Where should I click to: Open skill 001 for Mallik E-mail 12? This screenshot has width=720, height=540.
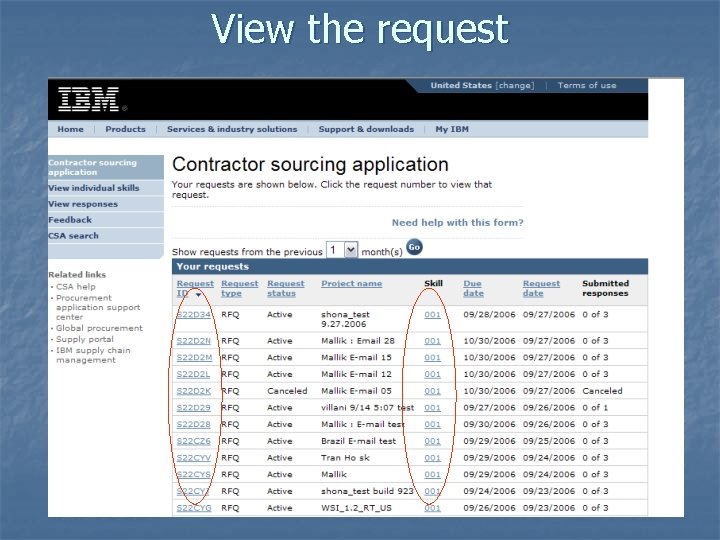(432, 374)
